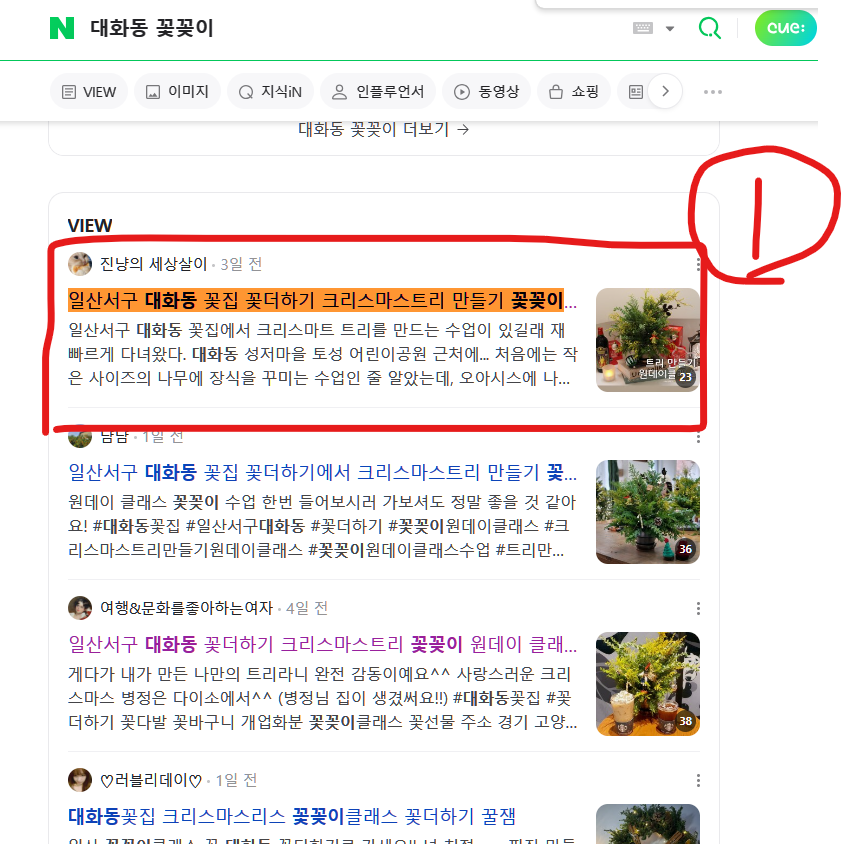842x844 pixels.
Task: Switch to the VIEW tab
Action: [89, 92]
